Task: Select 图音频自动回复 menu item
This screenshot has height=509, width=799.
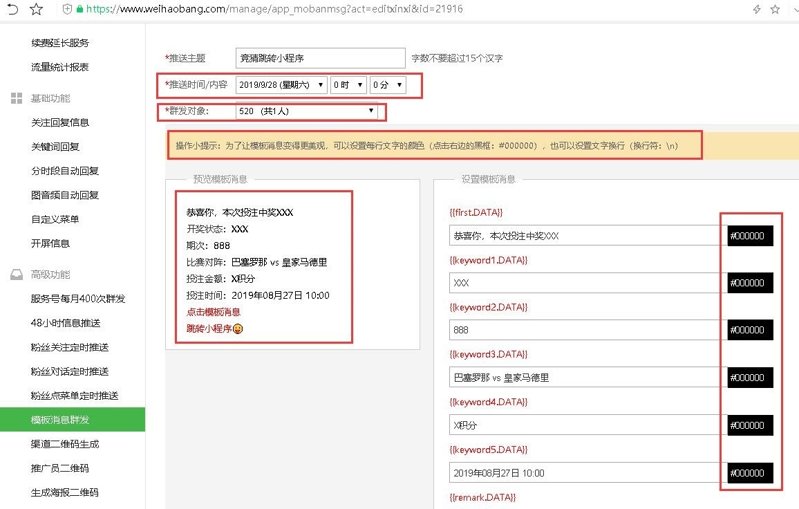Action: pyautogui.click(x=65, y=195)
